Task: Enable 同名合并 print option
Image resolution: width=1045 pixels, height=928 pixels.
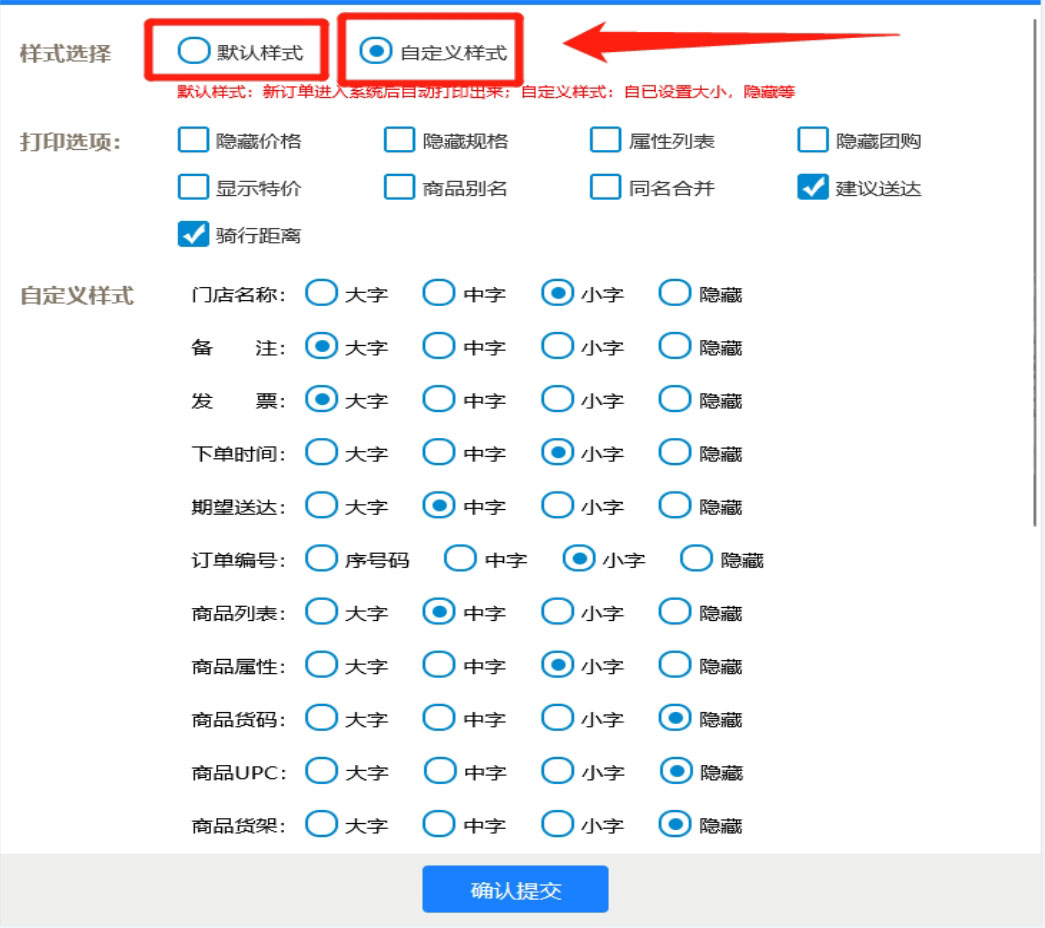Action: (605, 187)
